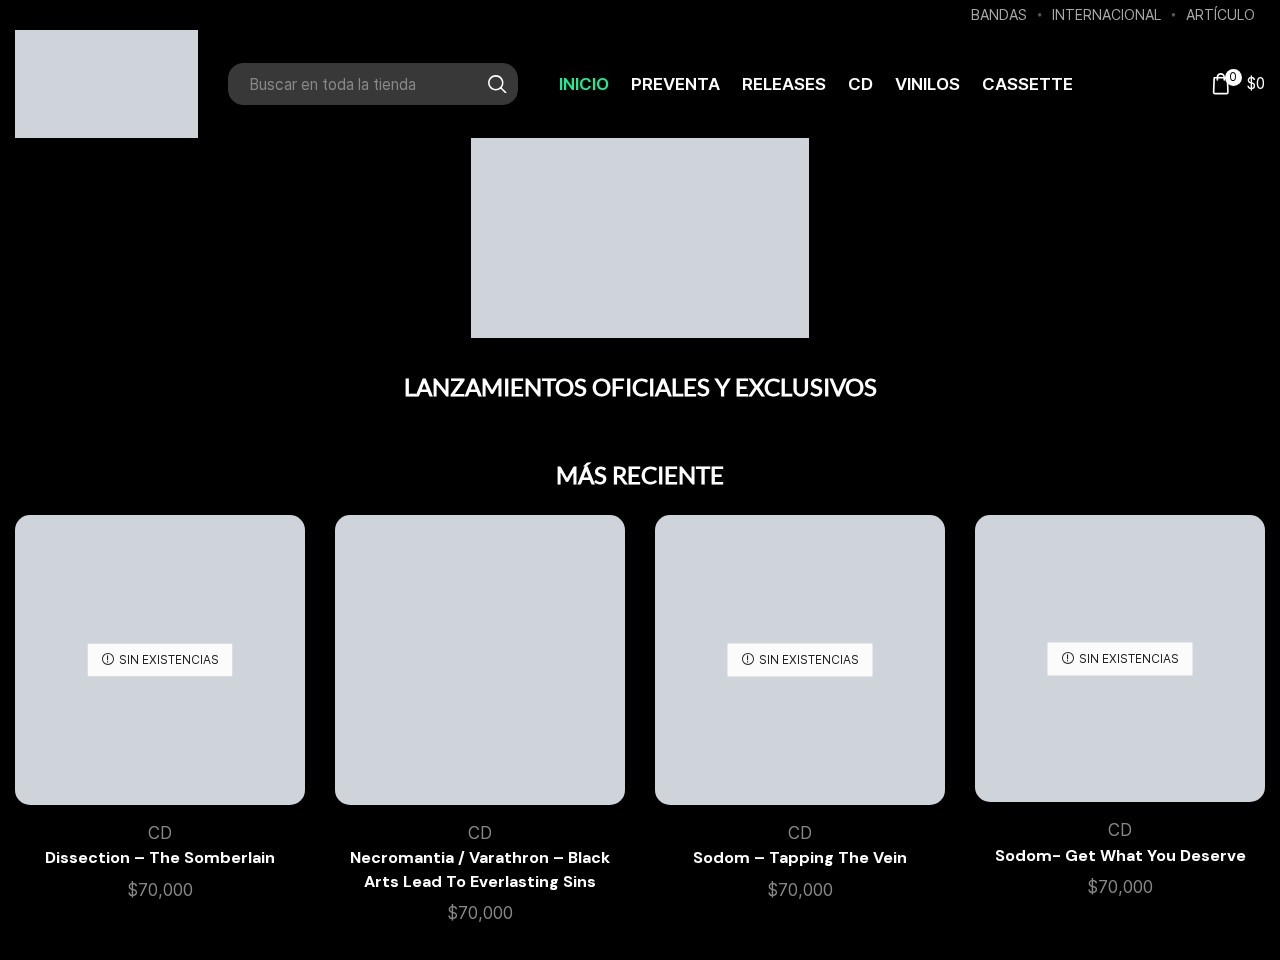
Task: View Necromantia / Varathron – Black Arts release
Action: pos(480,869)
